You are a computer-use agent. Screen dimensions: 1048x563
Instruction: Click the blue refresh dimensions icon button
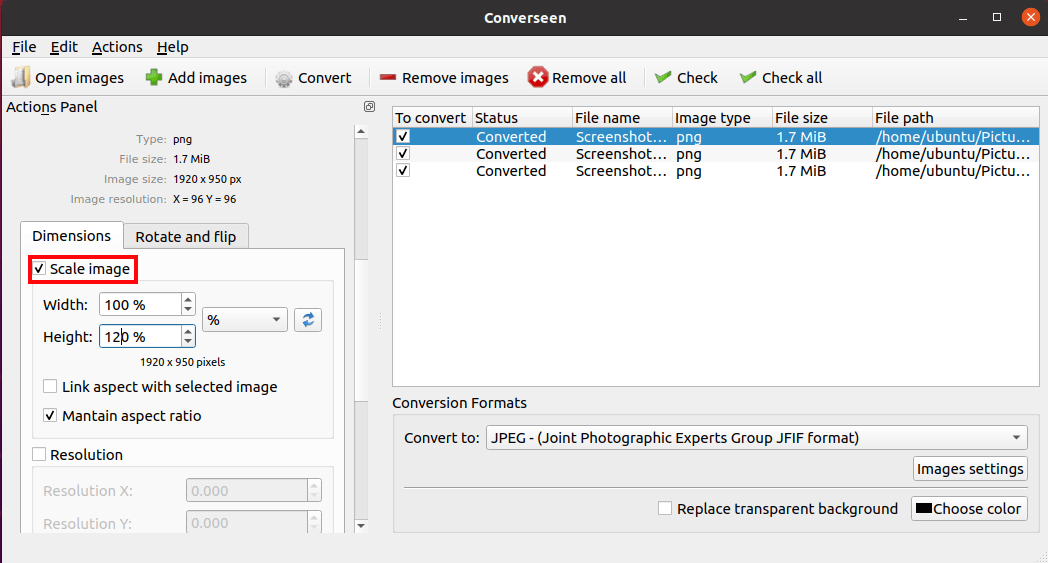pyautogui.click(x=307, y=320)
